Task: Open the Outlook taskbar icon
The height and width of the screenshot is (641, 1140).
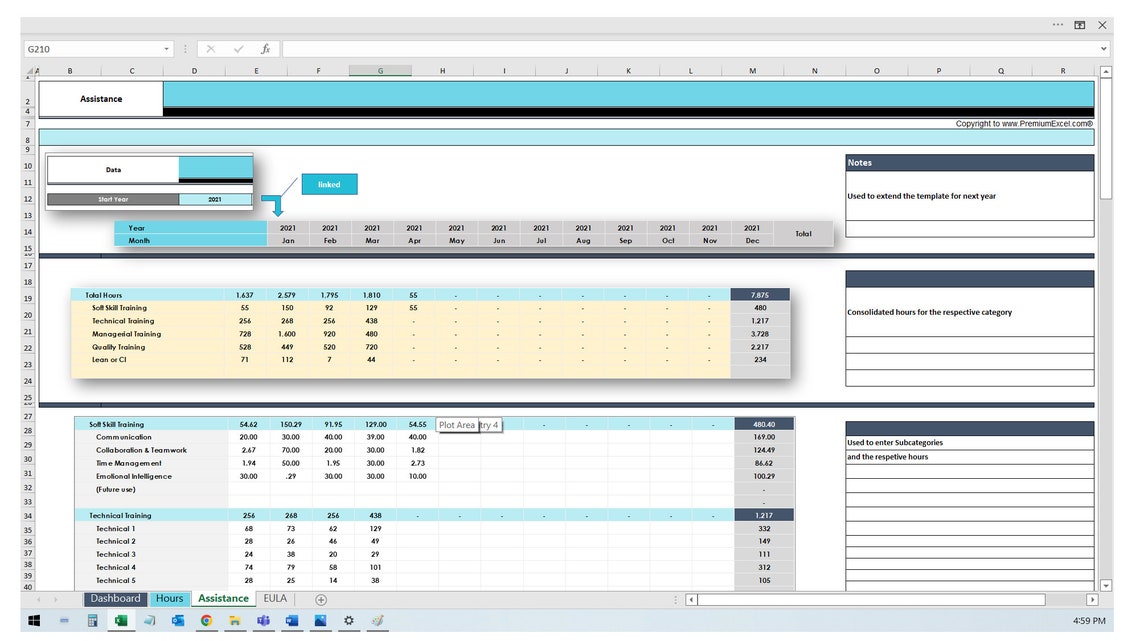Action: pyautogui.click(x=177, y=621)
